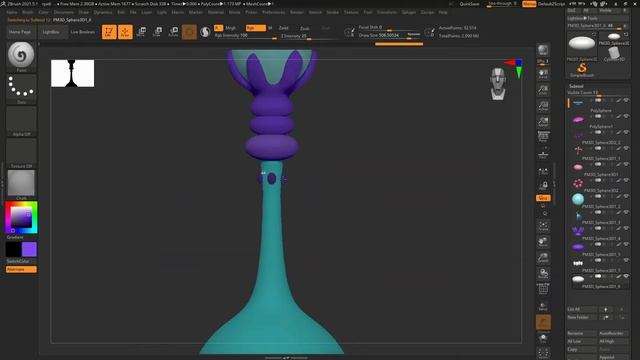Toggle Persp perspective view
640x360 pixels.
(x=543, y=138)
